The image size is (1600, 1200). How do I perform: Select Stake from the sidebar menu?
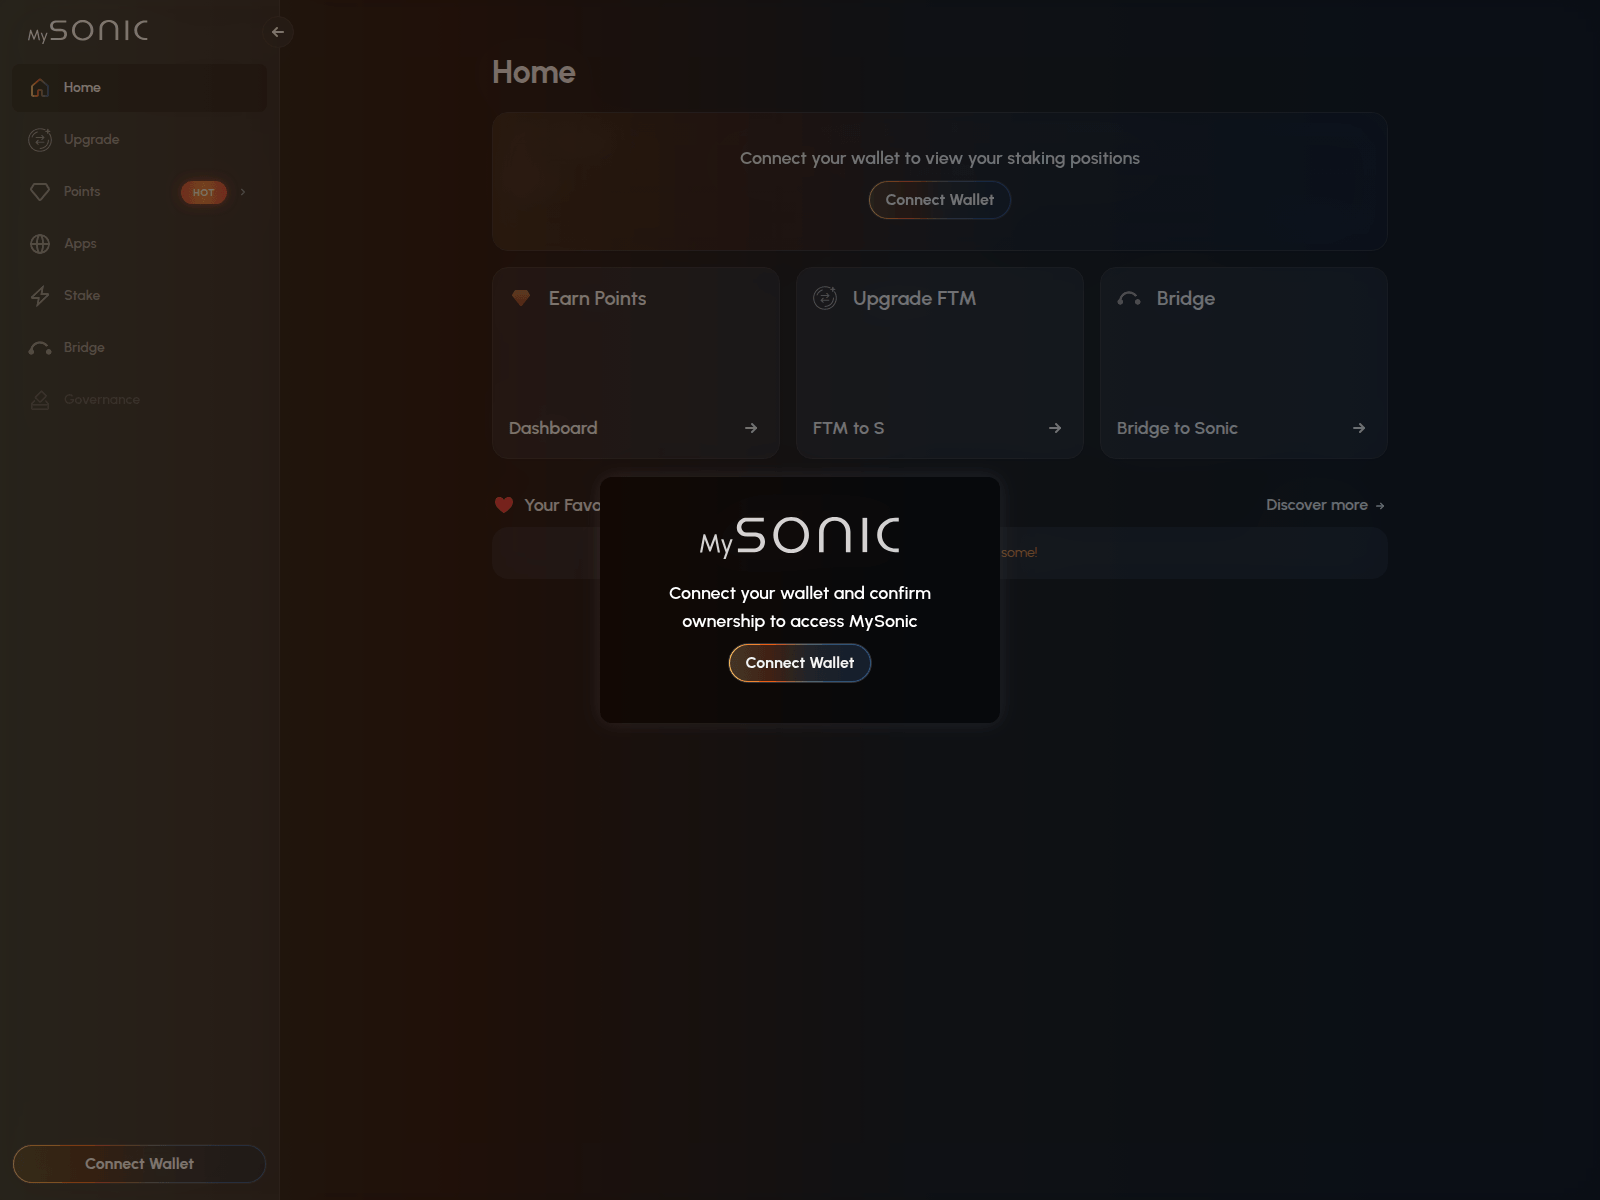81,295
